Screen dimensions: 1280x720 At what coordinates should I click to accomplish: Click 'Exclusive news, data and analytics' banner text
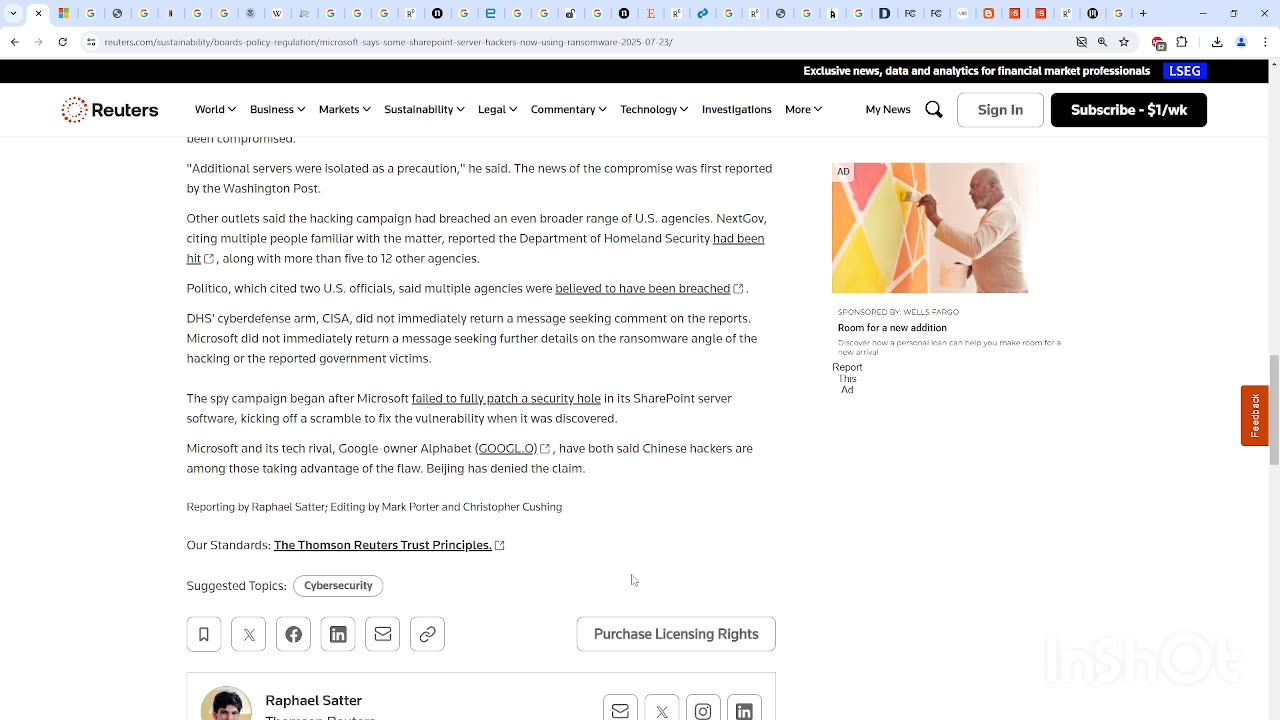point(977,71)
